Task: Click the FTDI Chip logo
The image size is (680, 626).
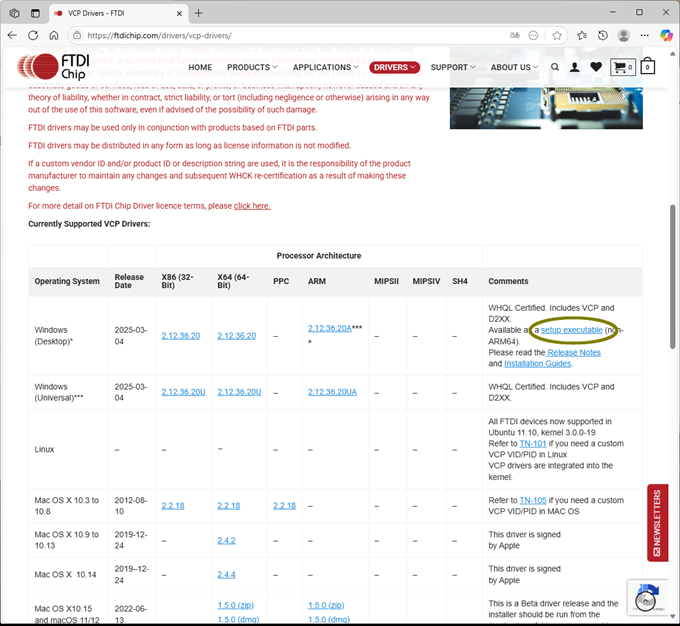Action: 54,67
